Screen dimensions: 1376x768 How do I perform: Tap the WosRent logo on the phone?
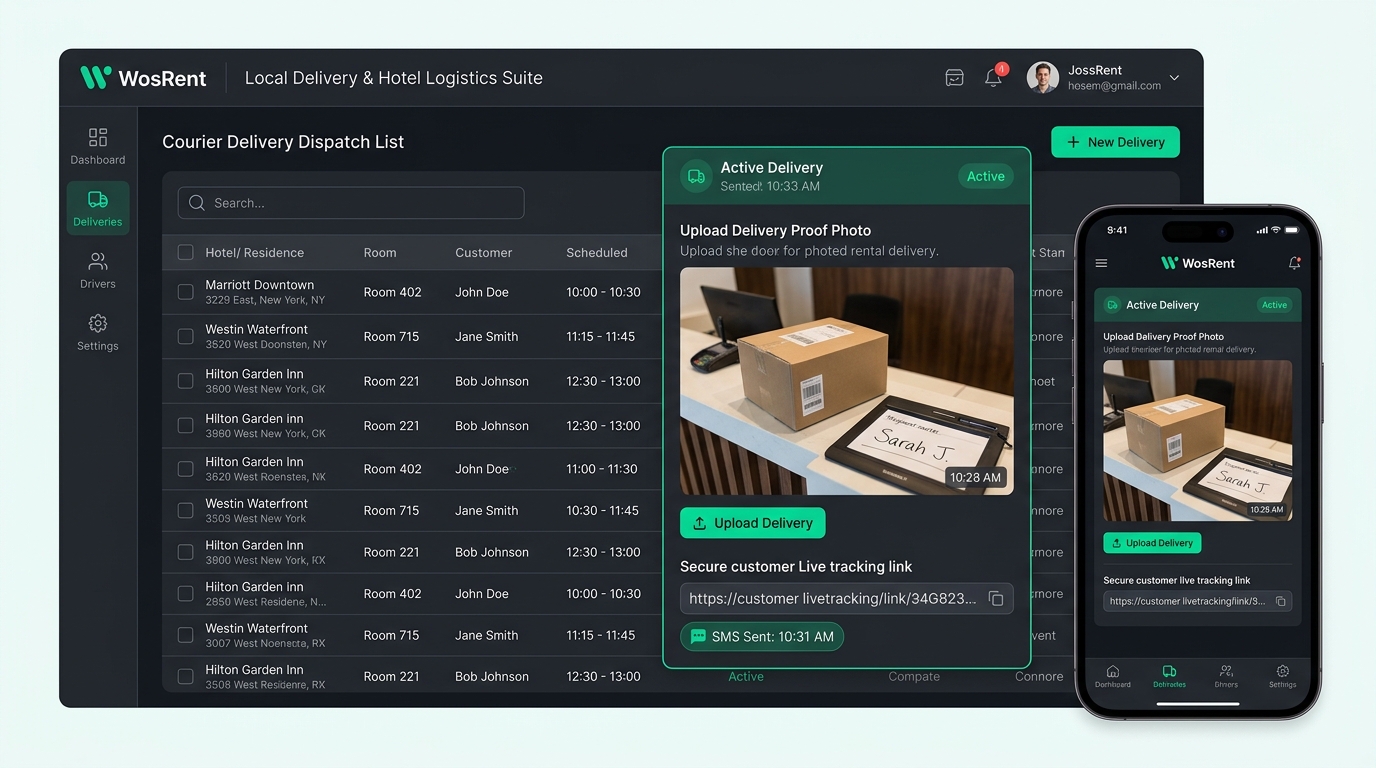pos(1197,263)
